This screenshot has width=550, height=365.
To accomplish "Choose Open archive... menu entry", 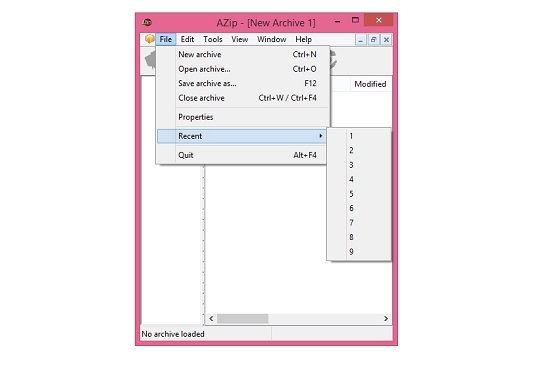I will pos(243,69).
